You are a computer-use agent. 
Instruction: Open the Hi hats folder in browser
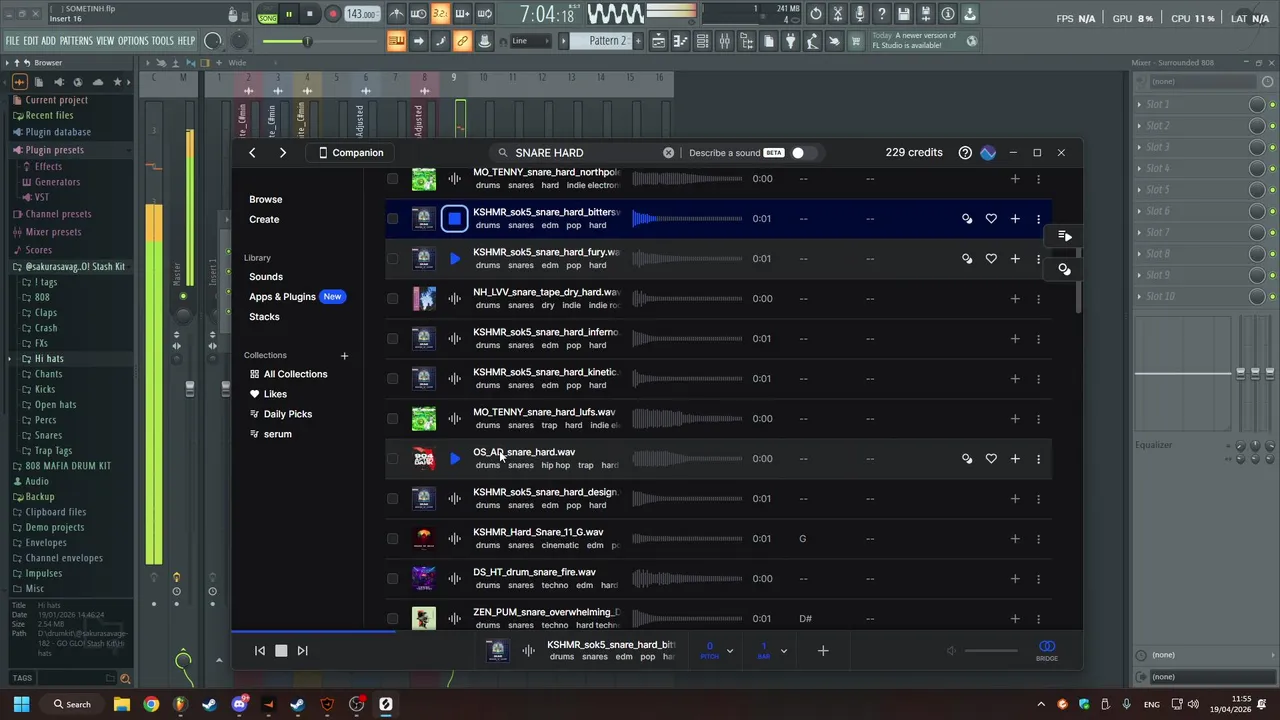(x=48, y=359)
